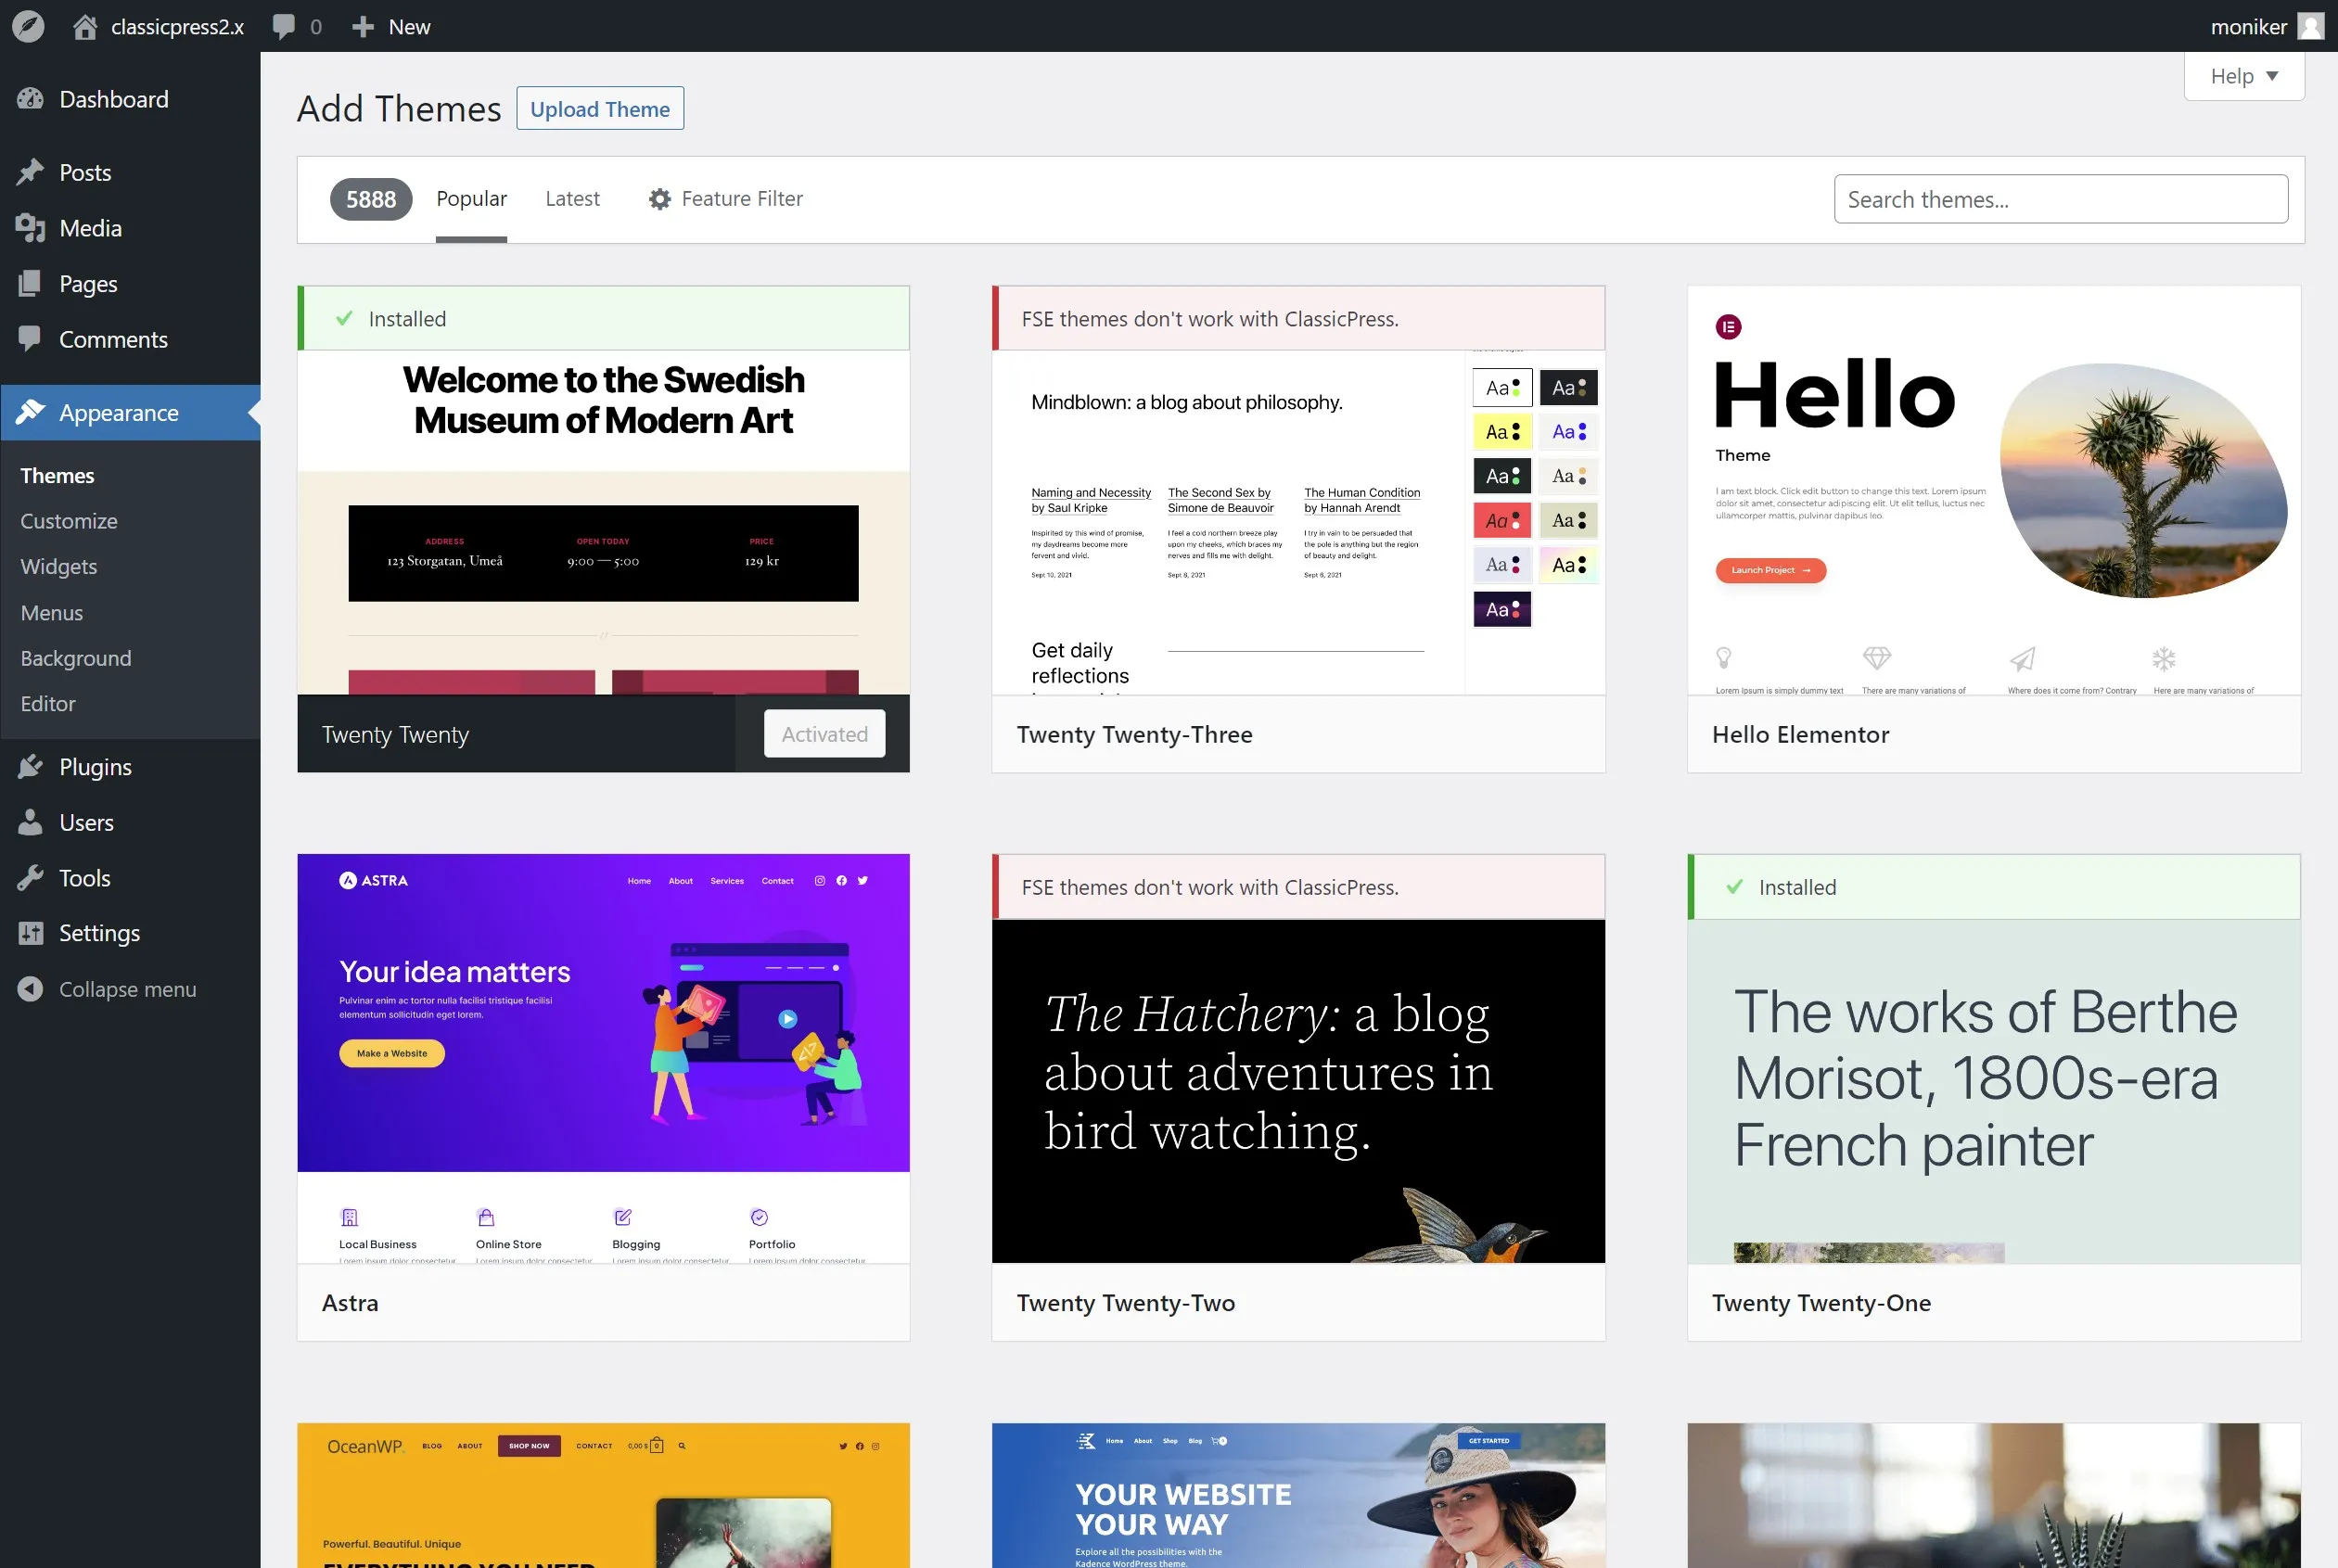Viewport: 2338px width, 1568px height.
Task: Open the Customize submenu item
Action: pos(69,521)
